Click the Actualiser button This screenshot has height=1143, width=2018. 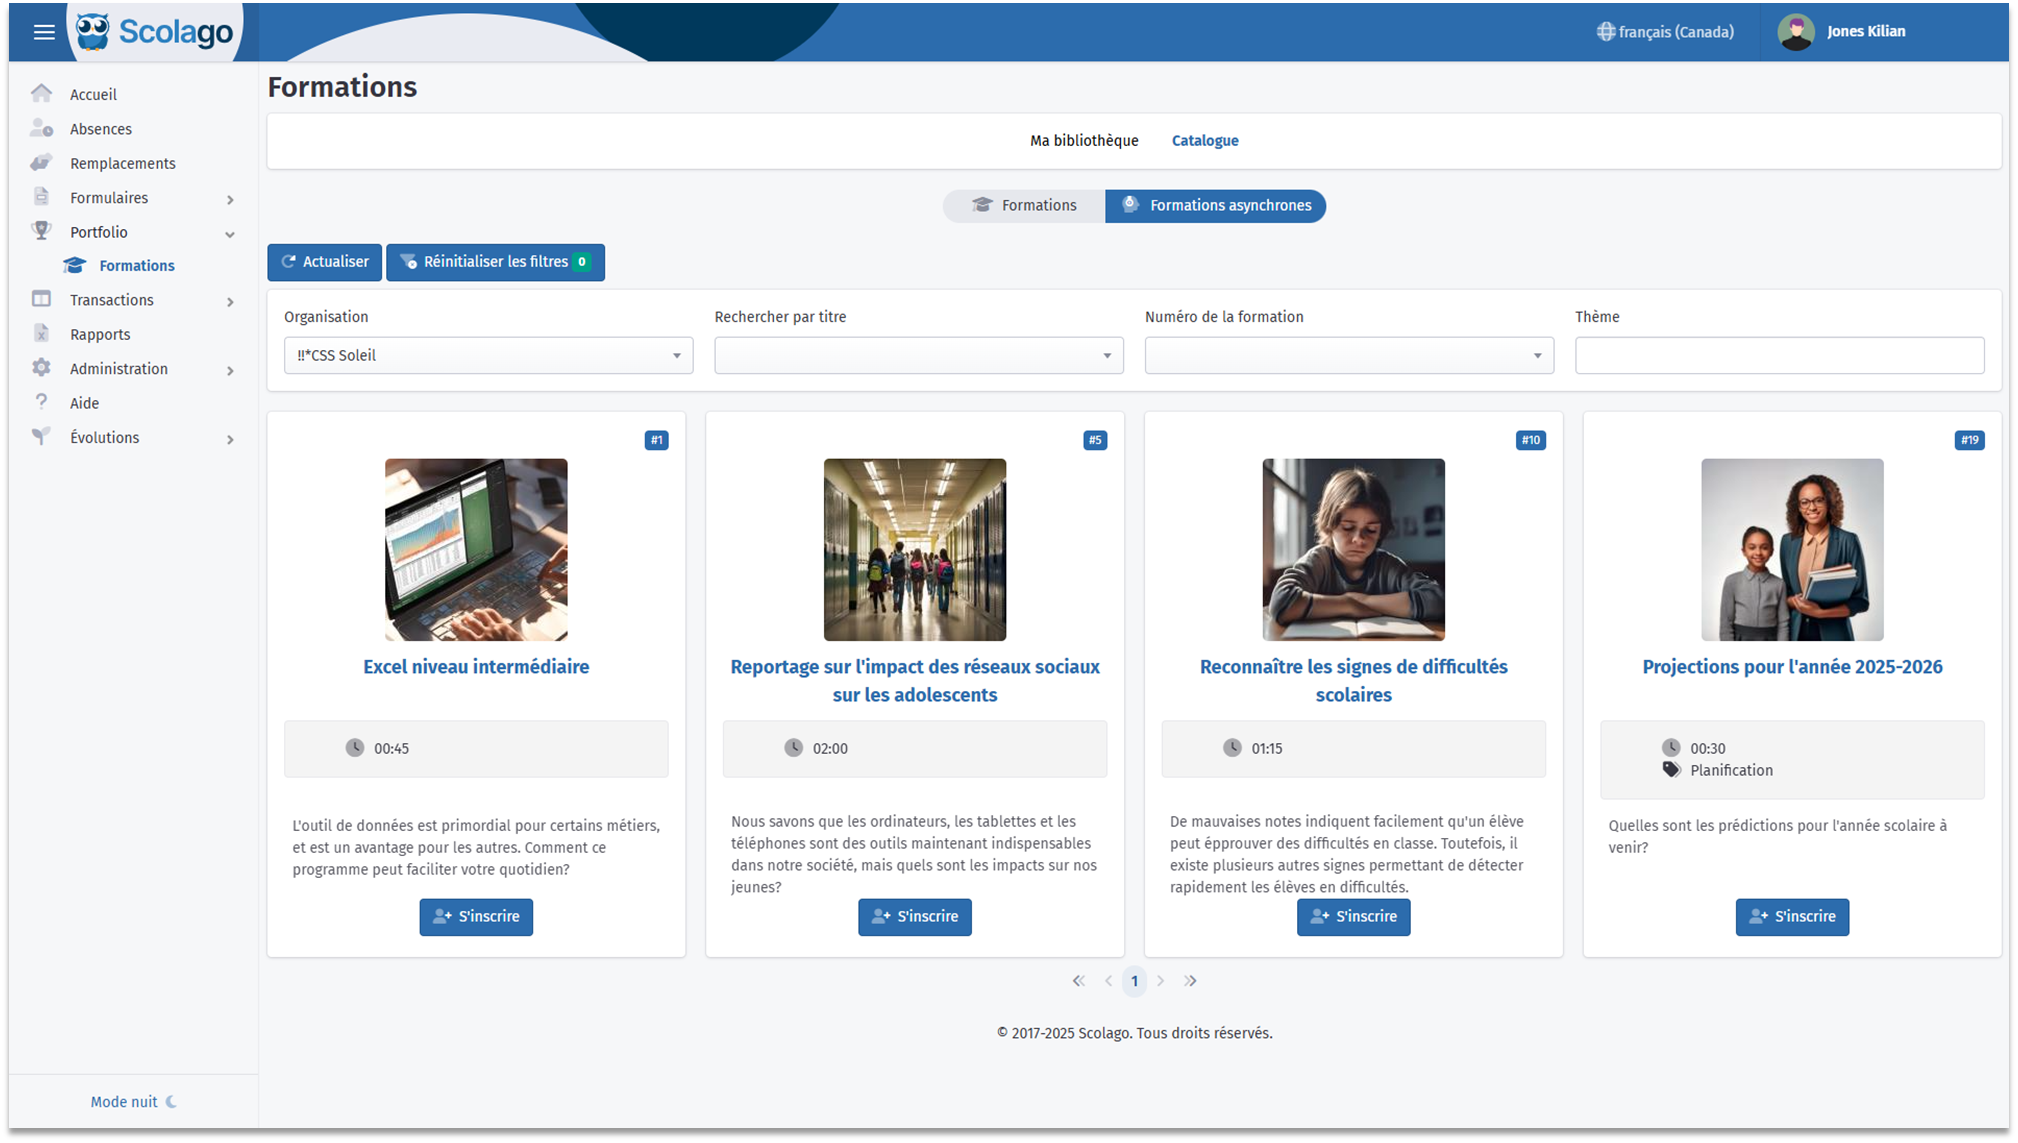324,262
